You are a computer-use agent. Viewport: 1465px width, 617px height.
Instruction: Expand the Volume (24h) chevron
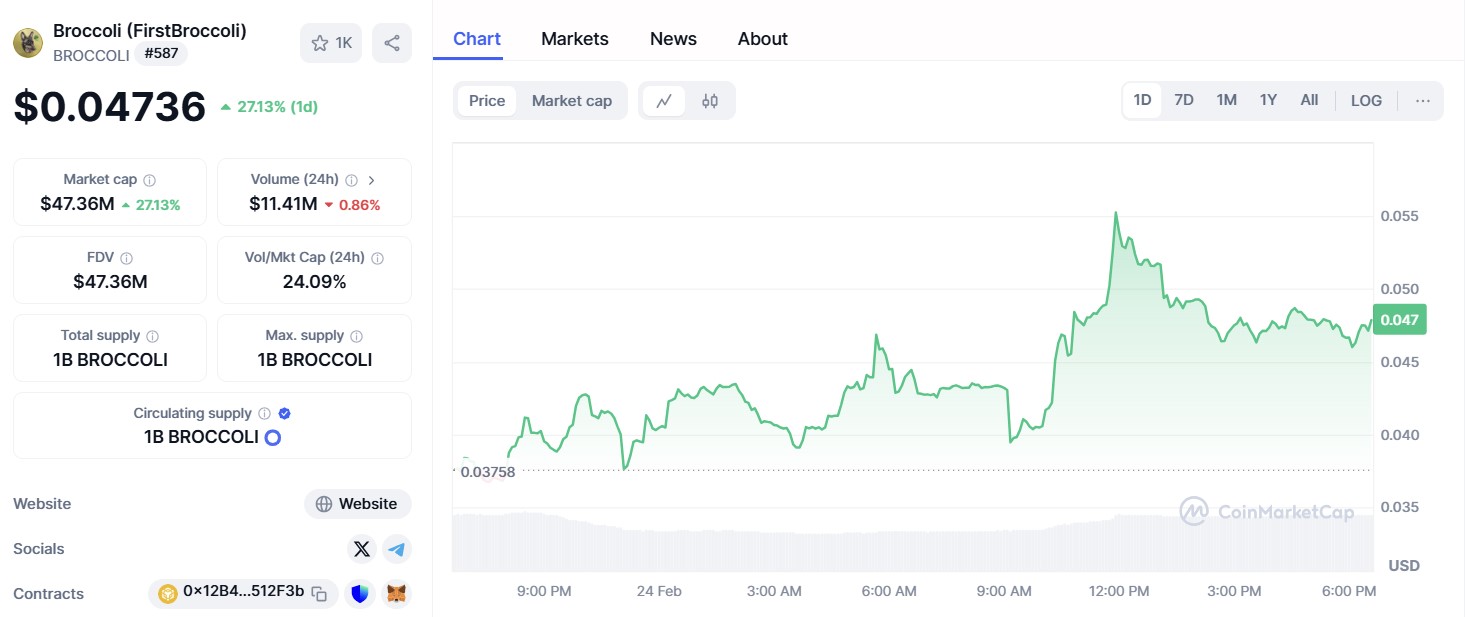pyautogui.click(x=372, y=180)
